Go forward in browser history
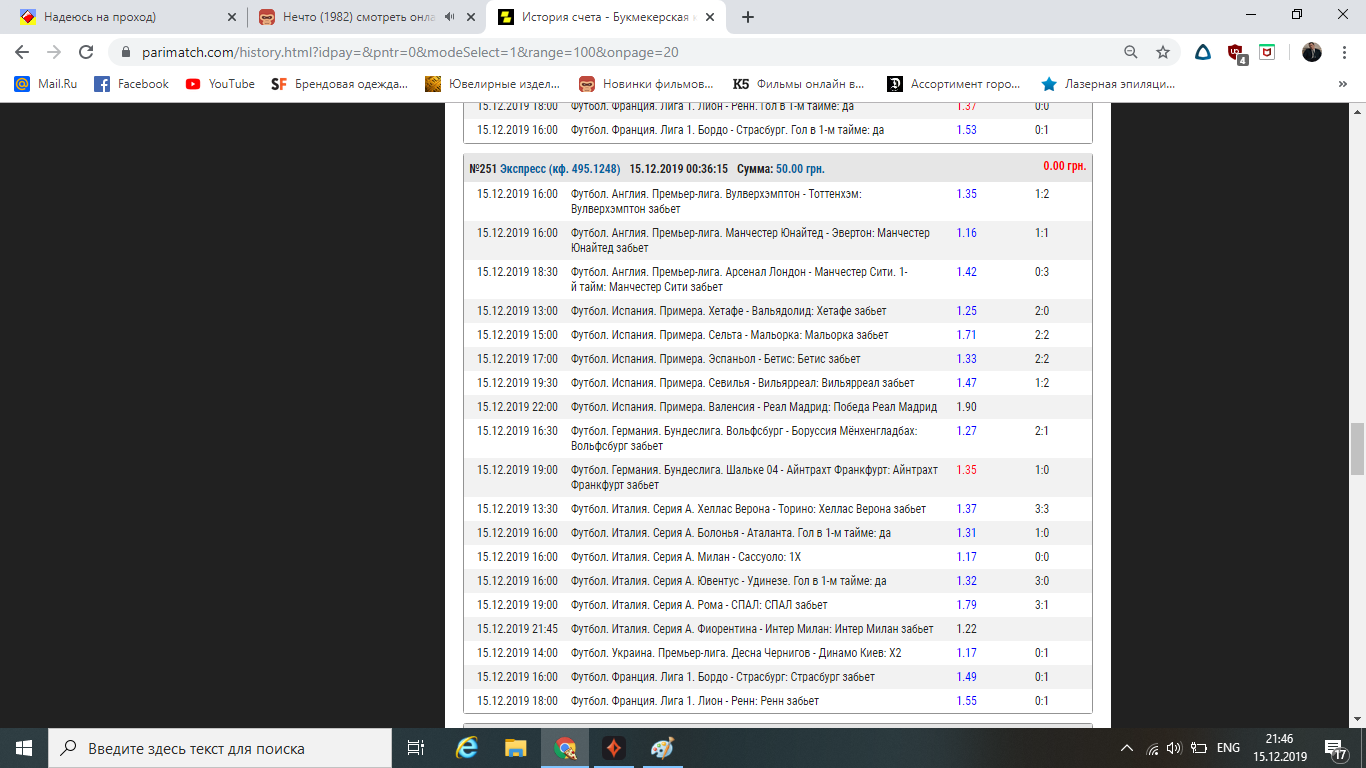1366x768 pixels. [x=54, y=52]
